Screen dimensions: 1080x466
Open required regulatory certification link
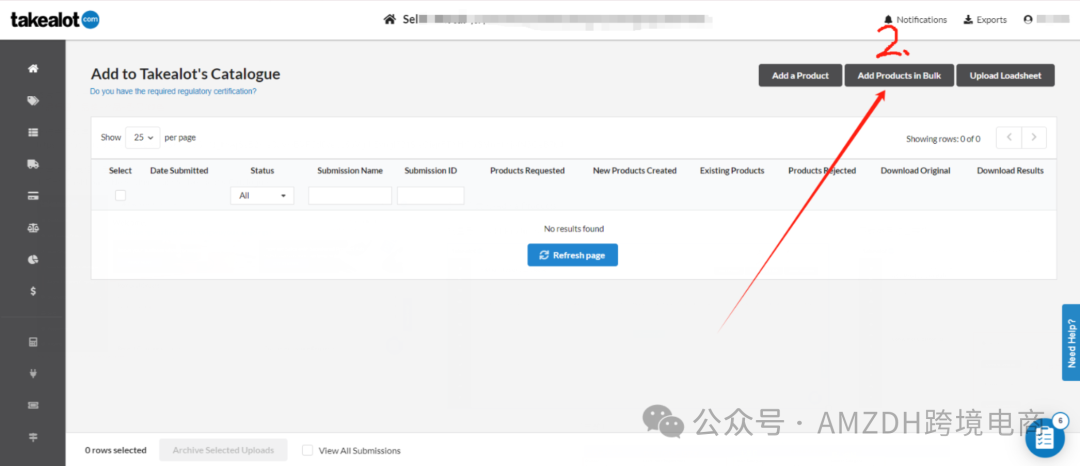coord(173,91)
